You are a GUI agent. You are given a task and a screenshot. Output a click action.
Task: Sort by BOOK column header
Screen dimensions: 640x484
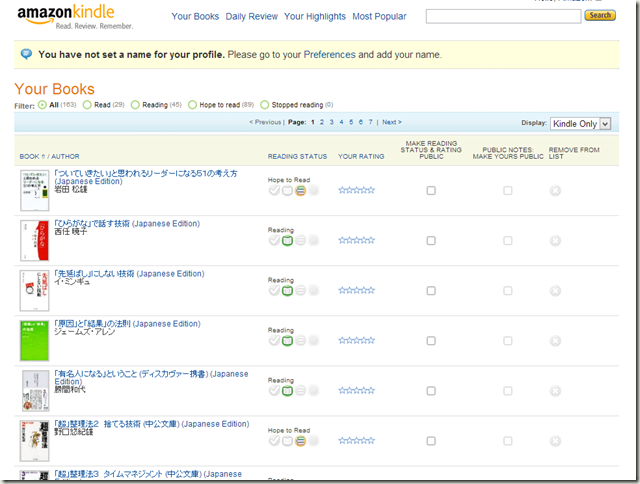coord(29,156)
